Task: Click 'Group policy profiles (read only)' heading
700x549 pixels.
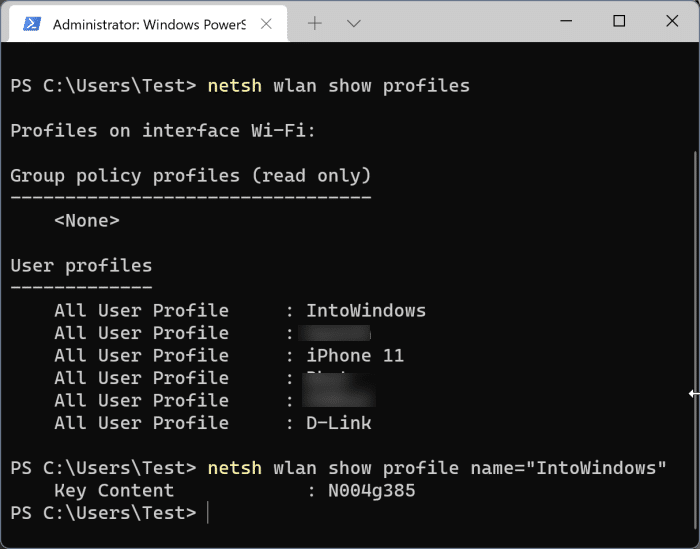Action: 191,176
